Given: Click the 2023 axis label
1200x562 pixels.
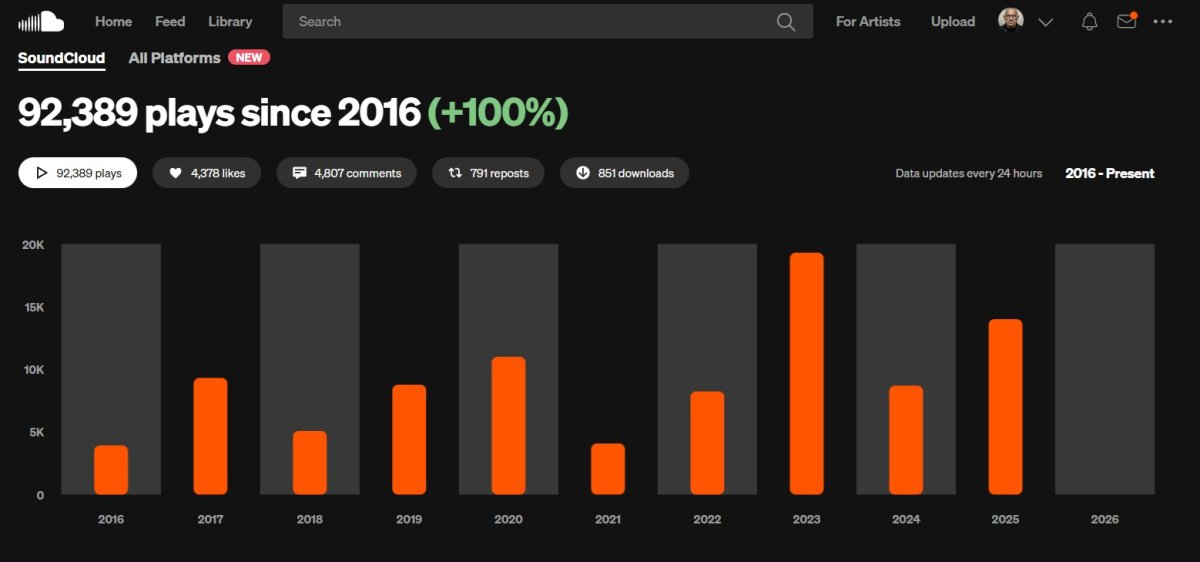Looking at the screenshot, I should tap(806, 519).
